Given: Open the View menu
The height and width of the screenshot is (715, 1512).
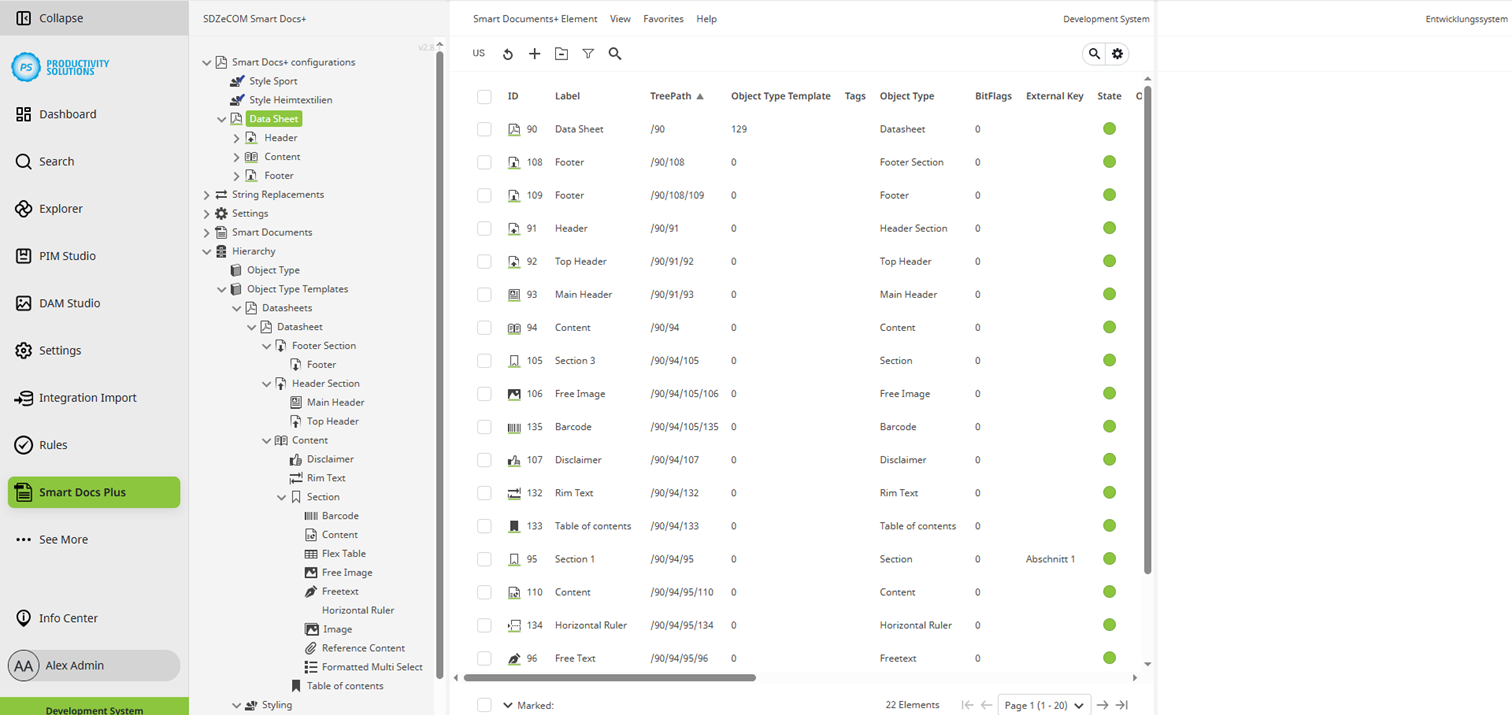Looking at the screenshot, I should point(620,18).
